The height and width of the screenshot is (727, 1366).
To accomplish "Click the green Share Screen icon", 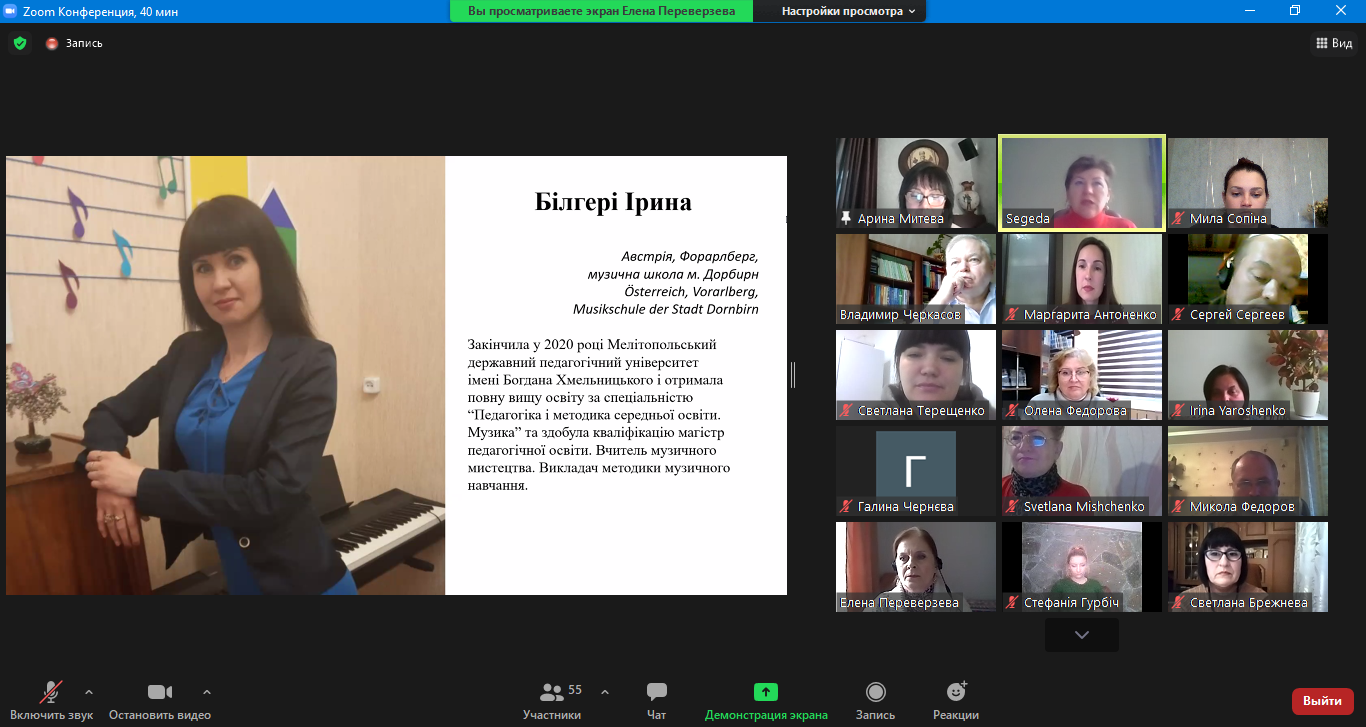I will coord(766,692).
